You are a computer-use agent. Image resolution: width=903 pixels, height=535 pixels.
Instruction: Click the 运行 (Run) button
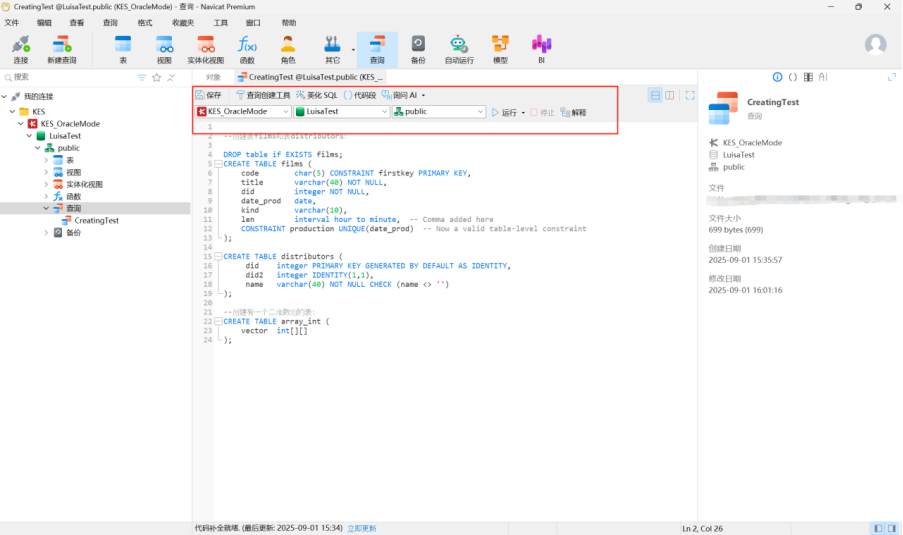pos(504,112)
